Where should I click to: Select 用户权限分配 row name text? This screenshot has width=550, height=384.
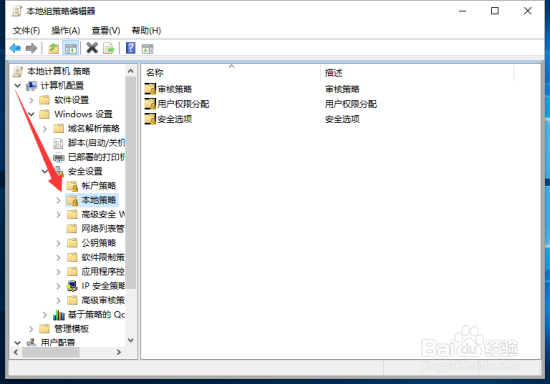(x=183, y=104)
